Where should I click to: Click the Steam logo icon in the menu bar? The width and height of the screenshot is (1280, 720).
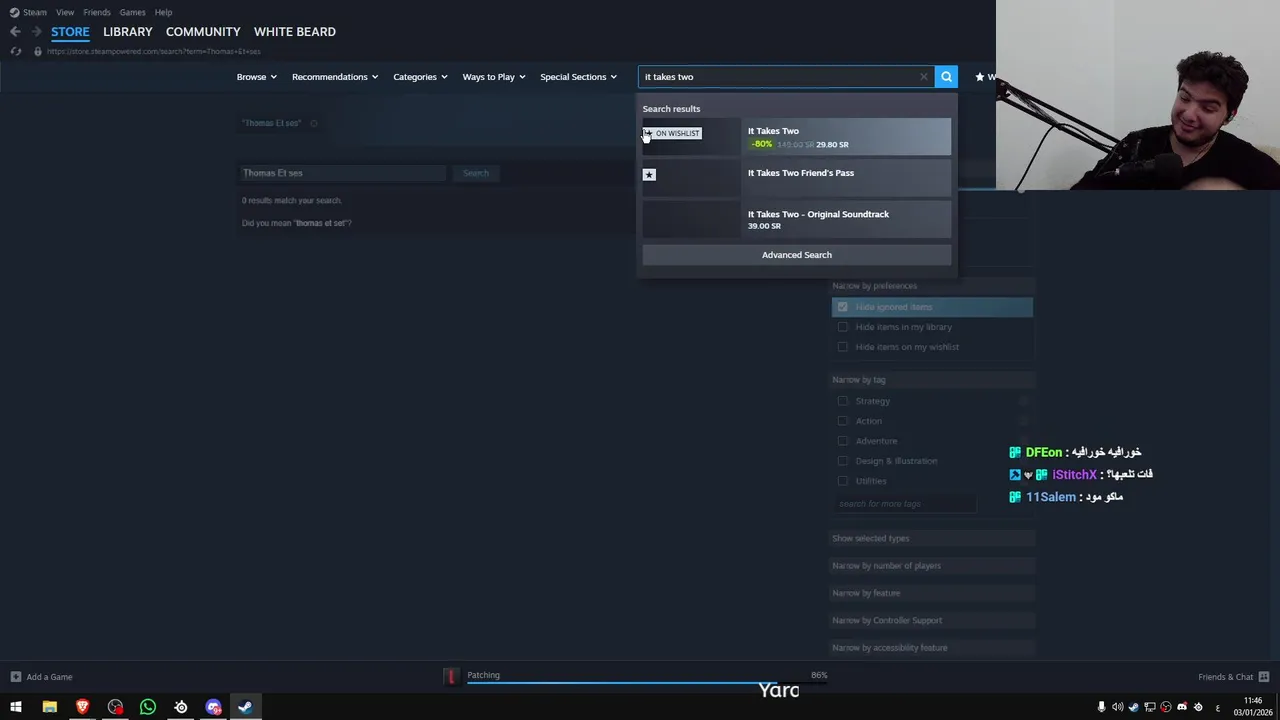click(14, 12)
